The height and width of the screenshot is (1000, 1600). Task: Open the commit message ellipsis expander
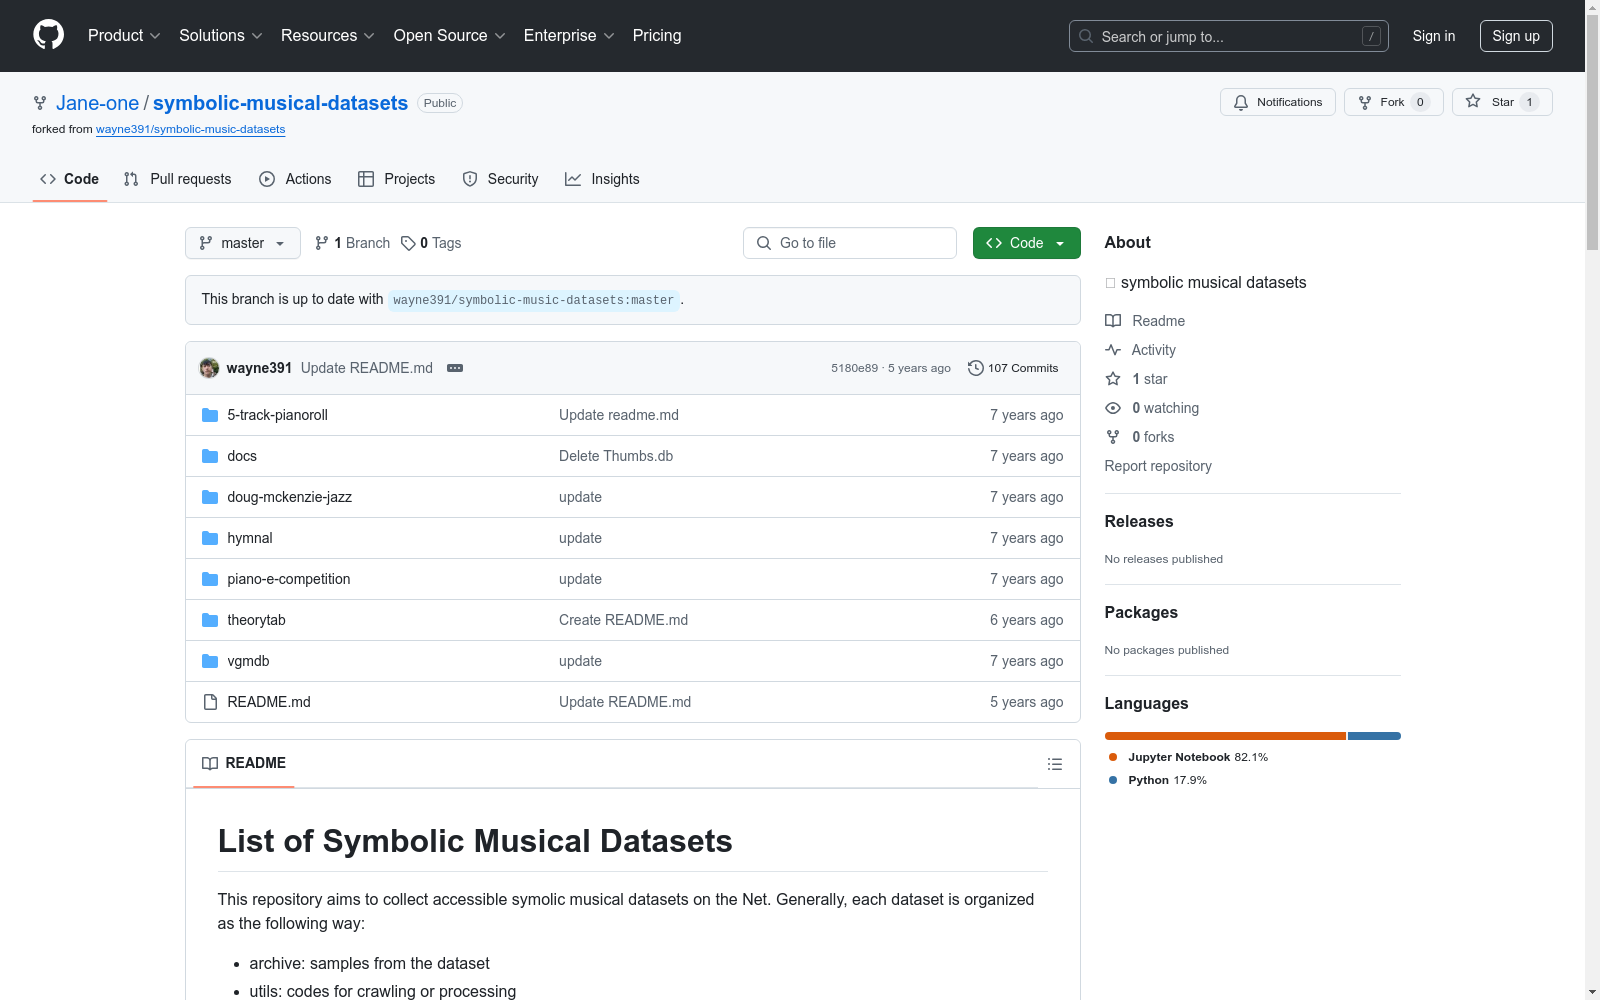point(455,368)
